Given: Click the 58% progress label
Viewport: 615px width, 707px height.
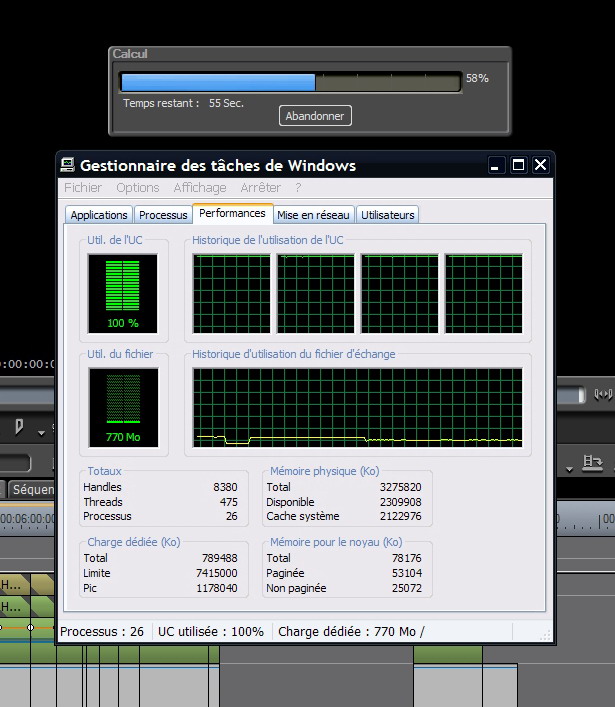Looking at the screenshot, I should 477,78.
